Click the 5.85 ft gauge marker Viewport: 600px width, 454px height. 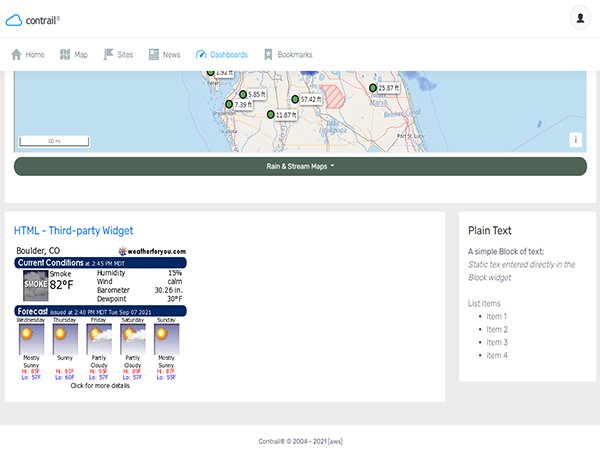(x=243, y=94)
